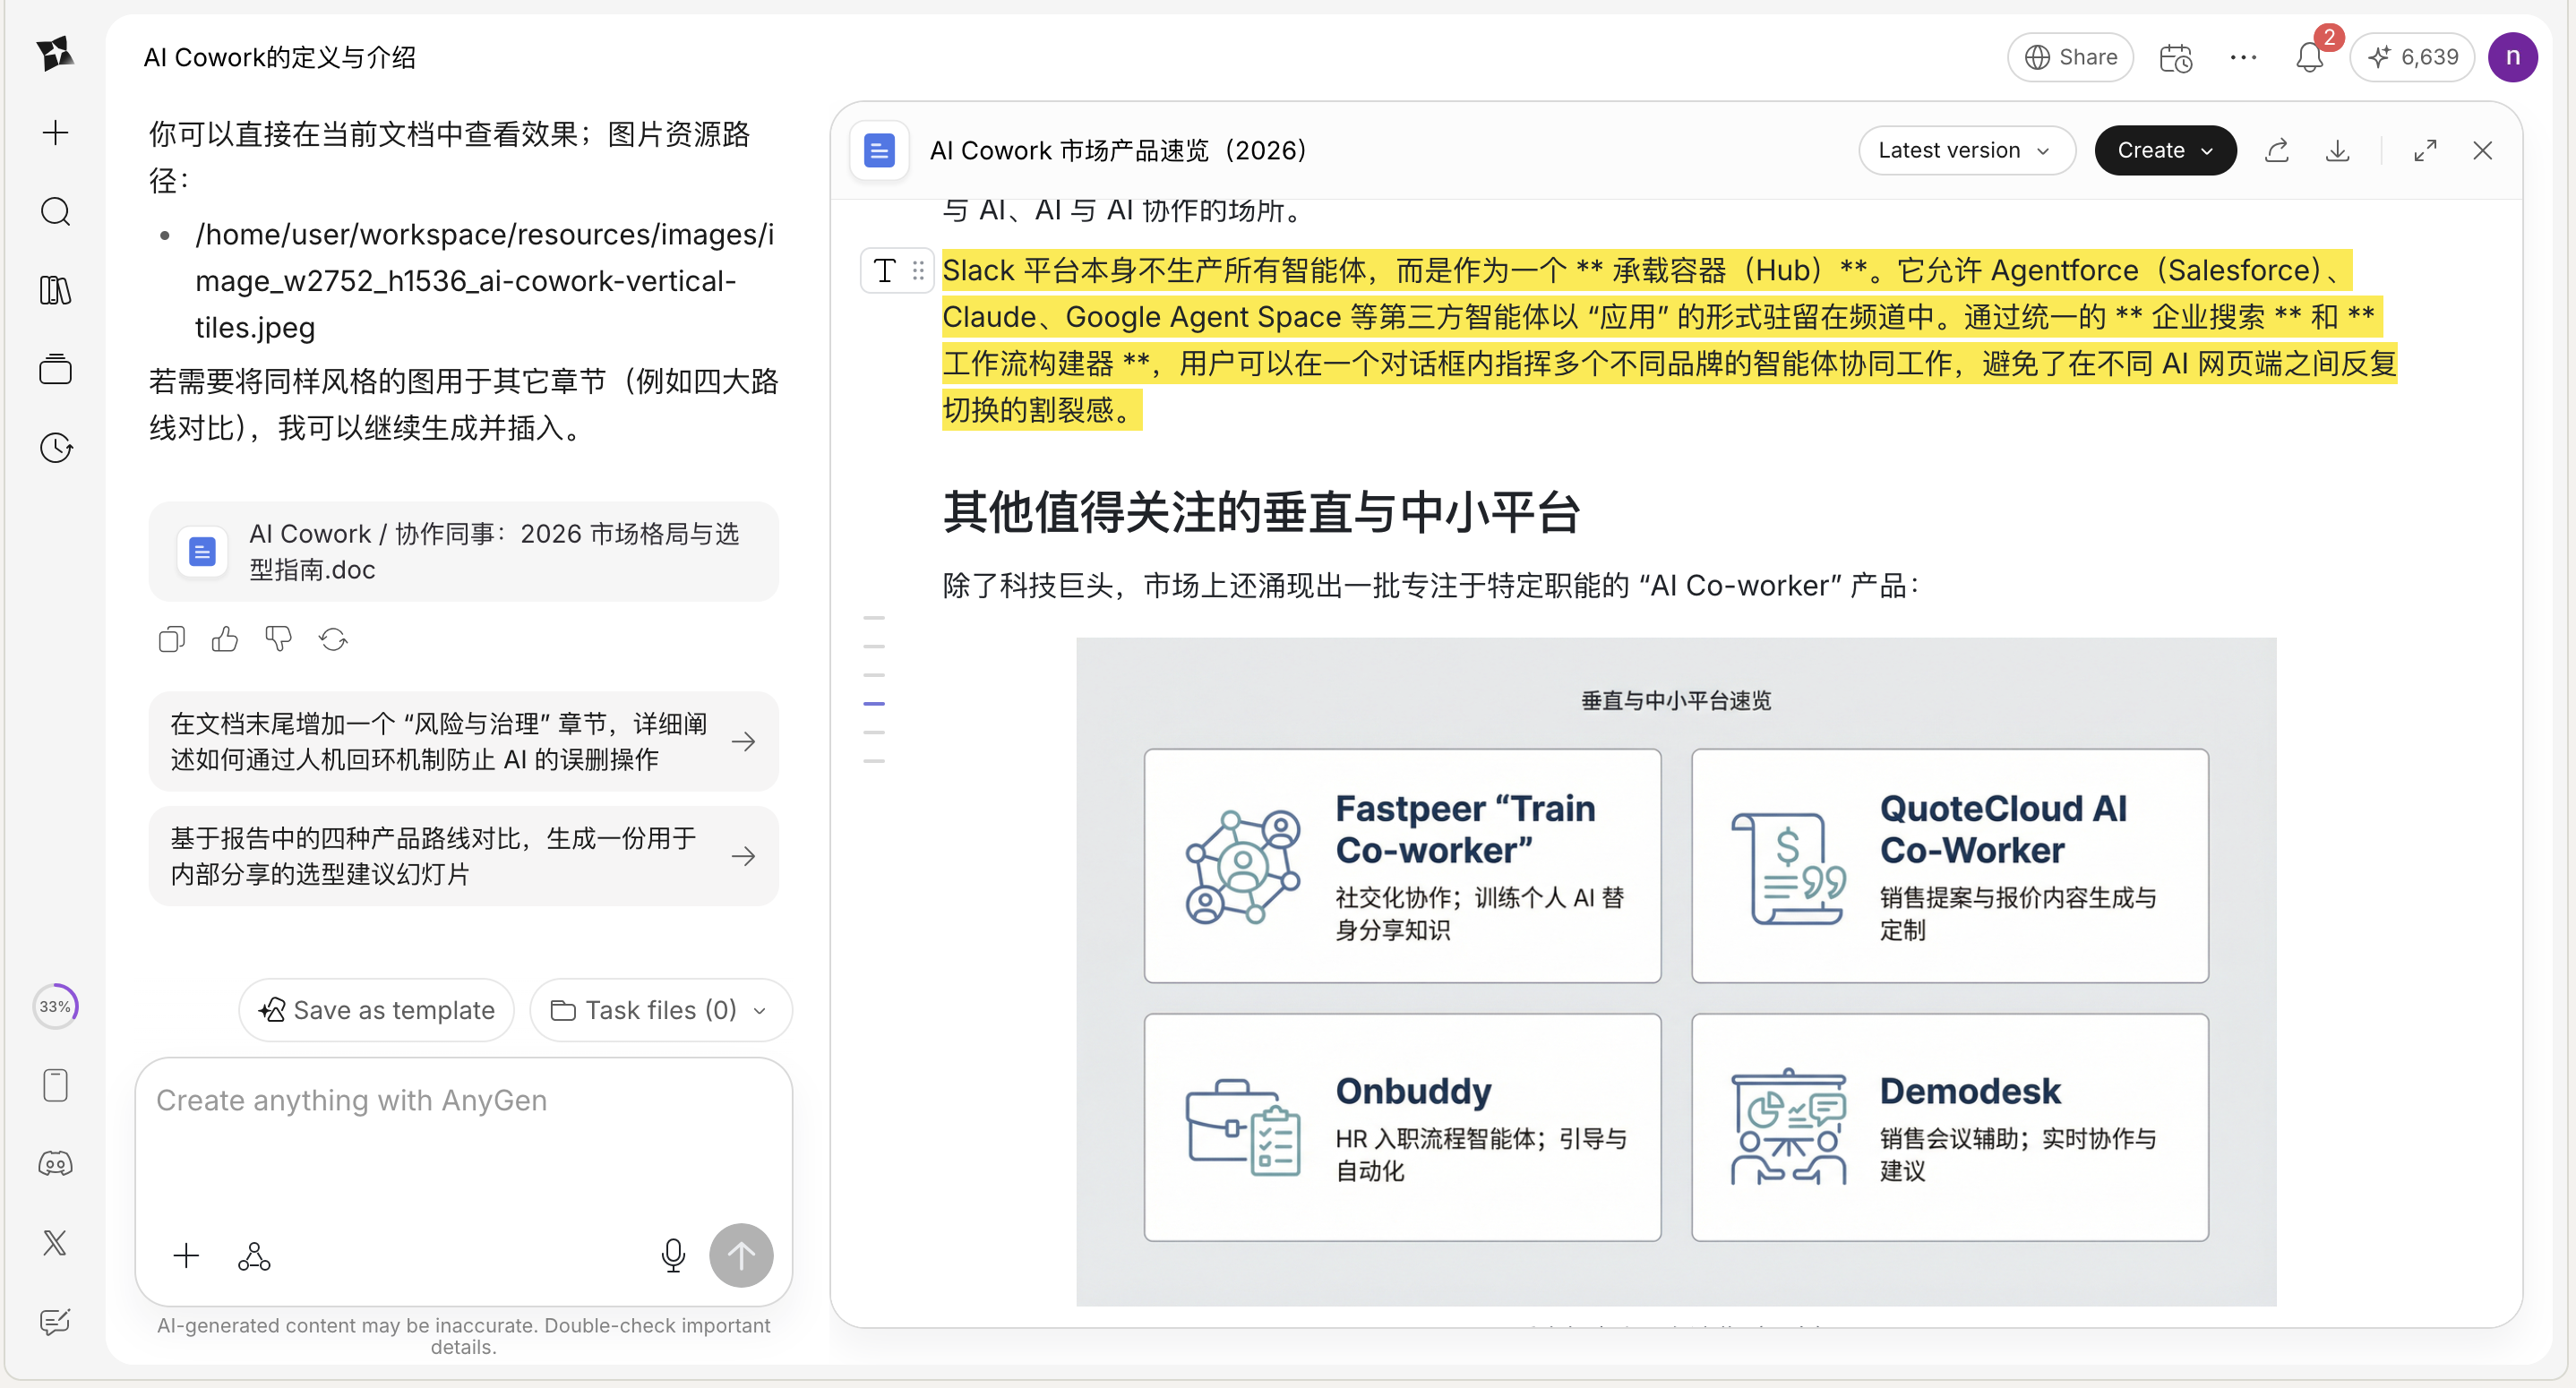The image size is (2576, 1388).
Task: Open search from the left sidebar
Action: pos(55,211)
